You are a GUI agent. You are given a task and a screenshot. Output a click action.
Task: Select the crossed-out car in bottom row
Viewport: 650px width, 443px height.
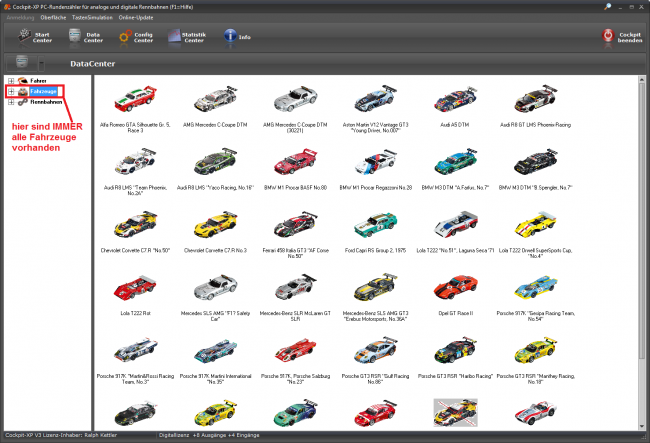point(455,413)
